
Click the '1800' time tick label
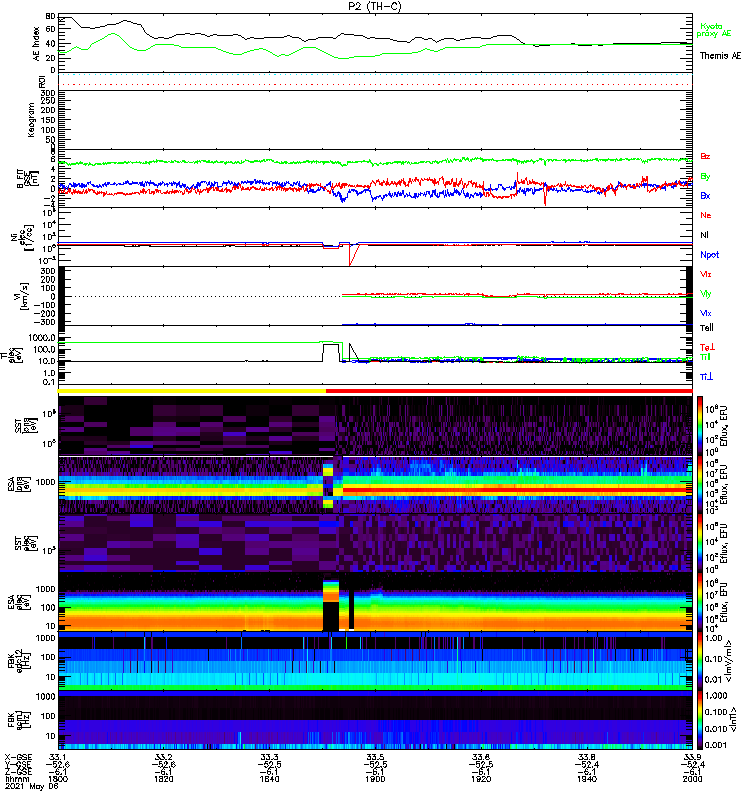click(x=58, y=779)
